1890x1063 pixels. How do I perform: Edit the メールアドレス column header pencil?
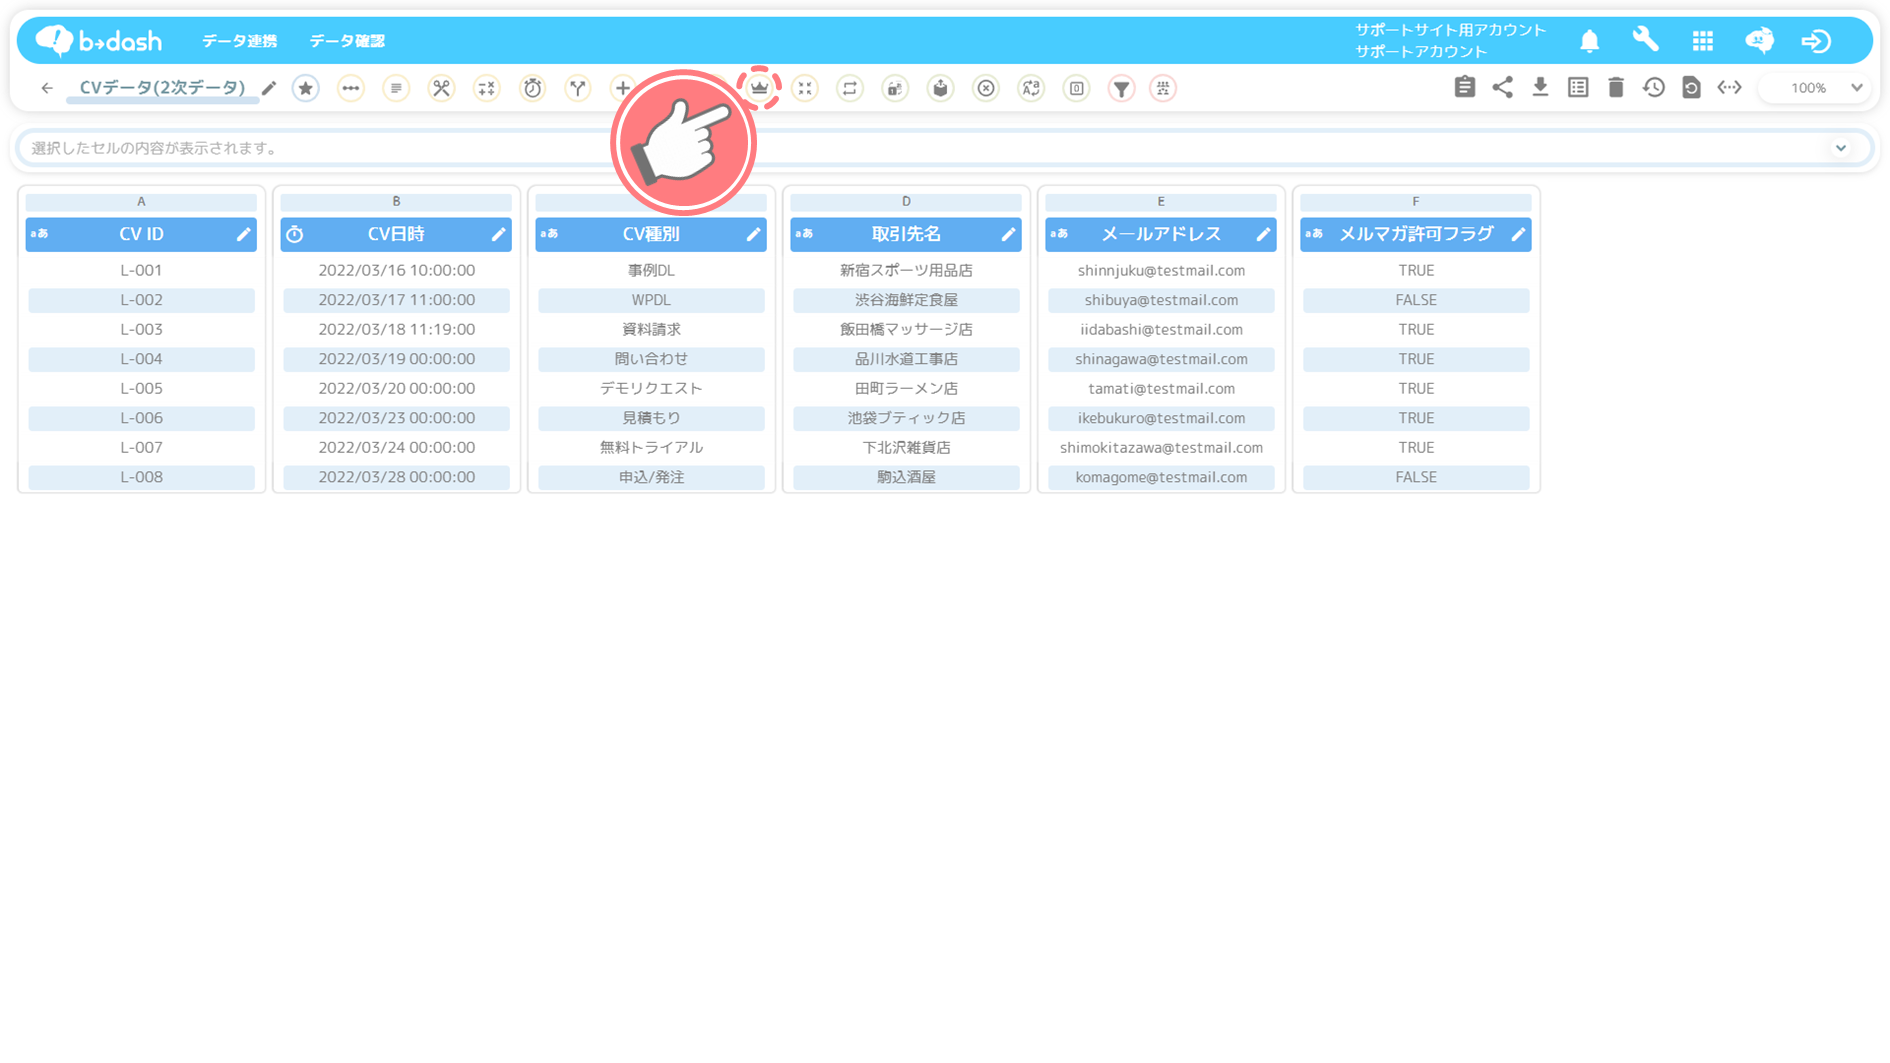[1263, 234]
